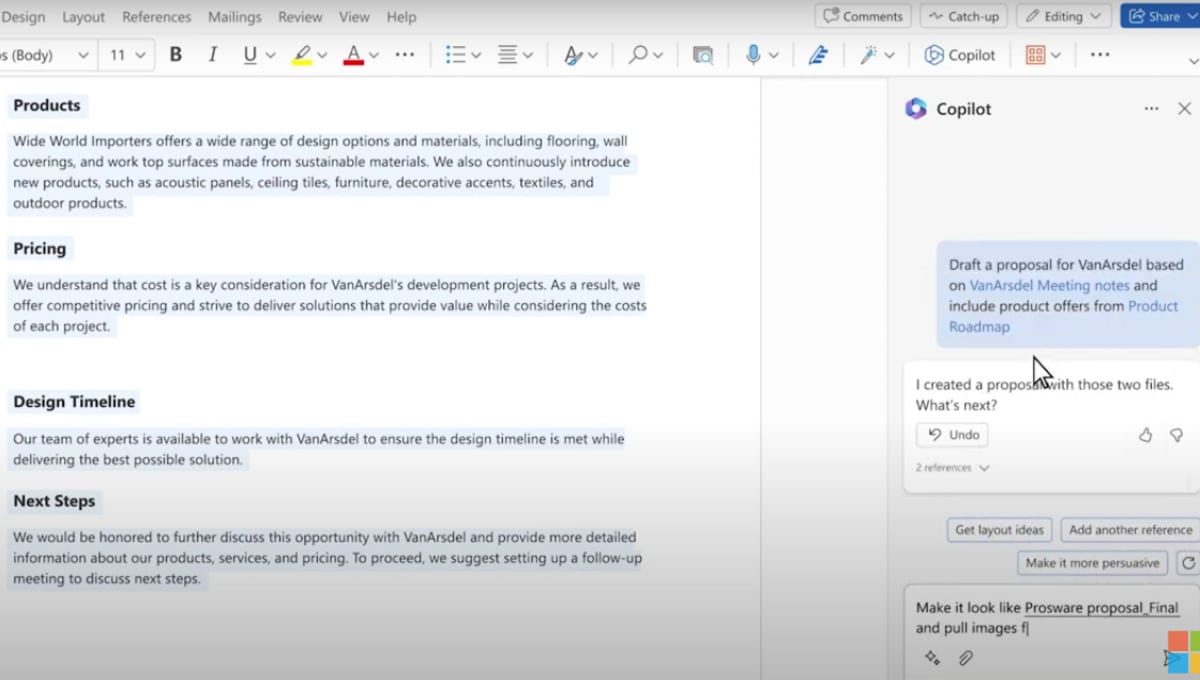The image size is (1200, 680).
Task: Click the Design Timeline heading
Action: pyautogui.click(x=74, y=402)
